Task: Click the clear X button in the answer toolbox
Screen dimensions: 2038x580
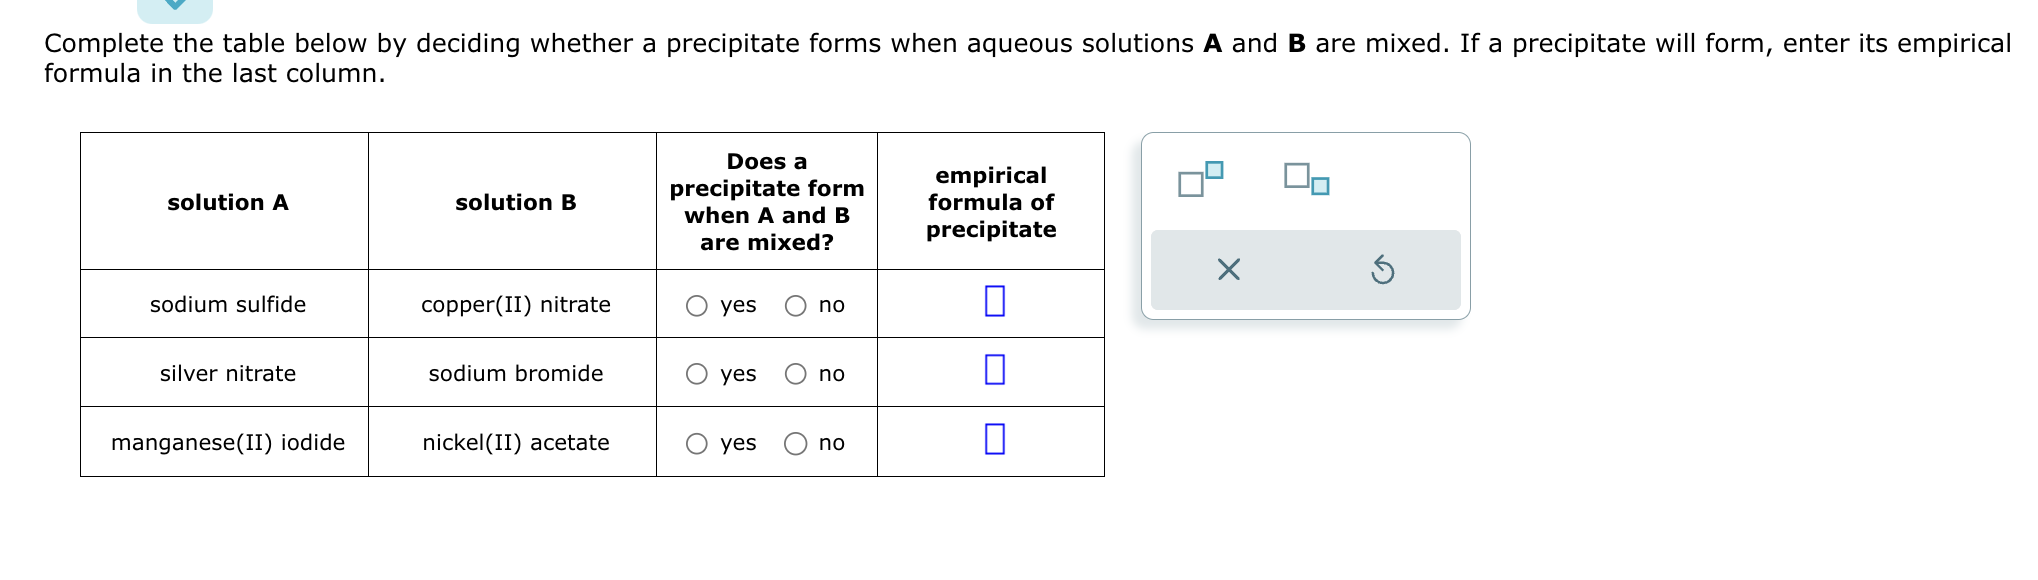Action: (x=1228, y=268)
